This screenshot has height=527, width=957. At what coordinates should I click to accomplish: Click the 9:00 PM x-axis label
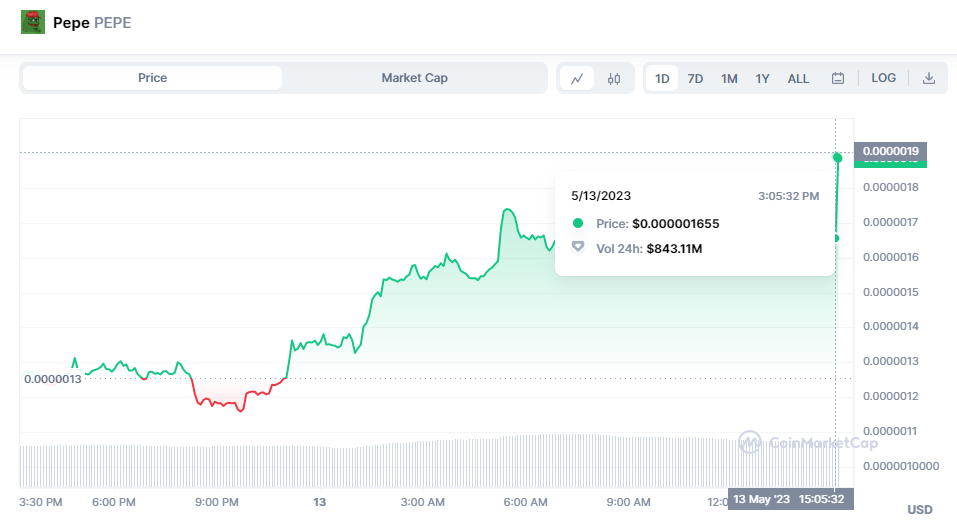point(217,503)
